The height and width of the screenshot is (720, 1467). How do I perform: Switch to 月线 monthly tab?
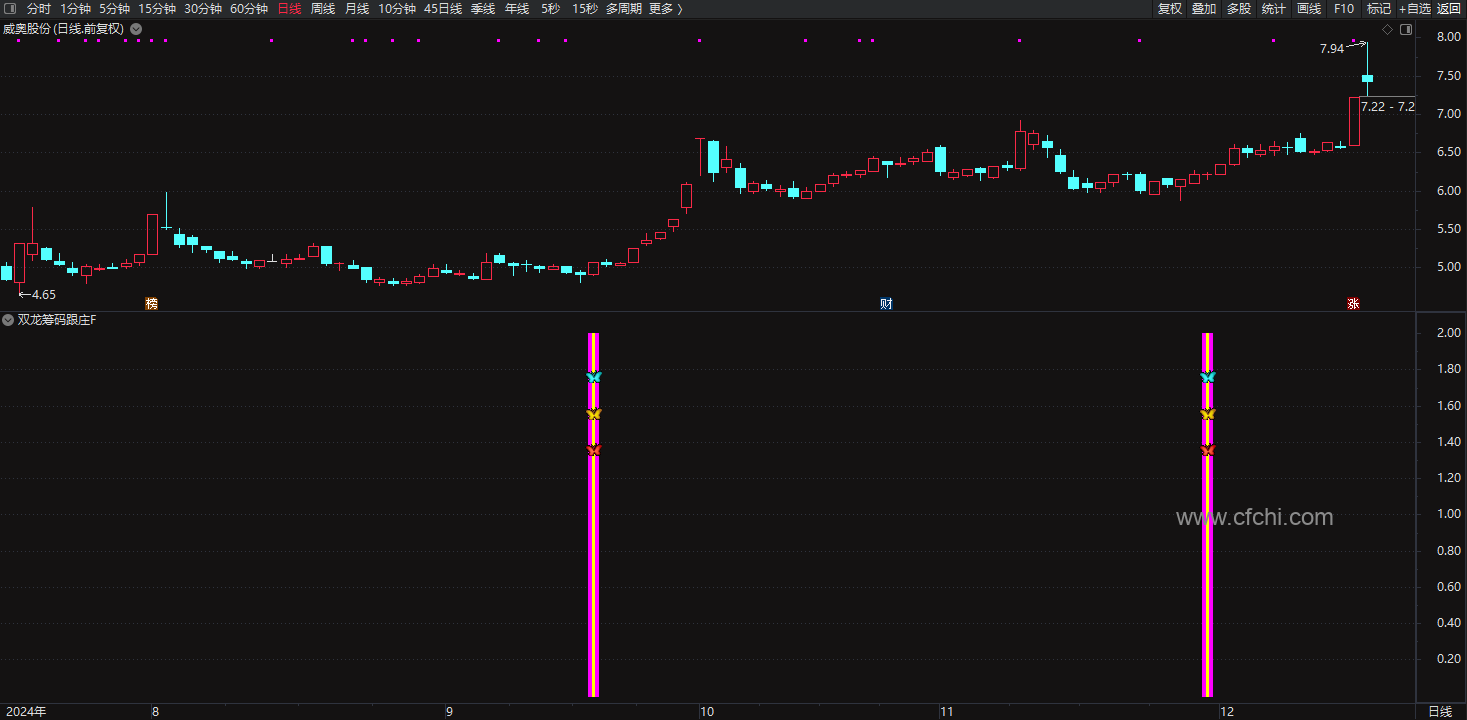click(356, 9)
